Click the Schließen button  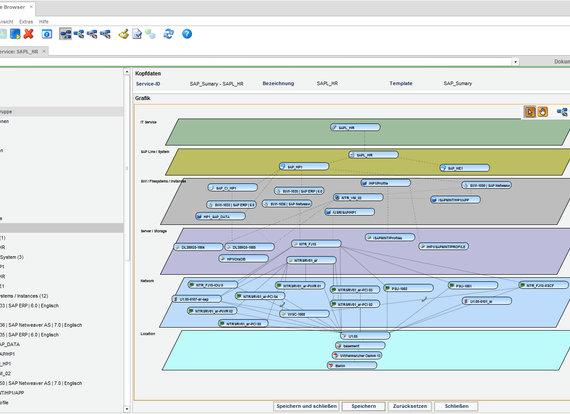pos(456,406)
